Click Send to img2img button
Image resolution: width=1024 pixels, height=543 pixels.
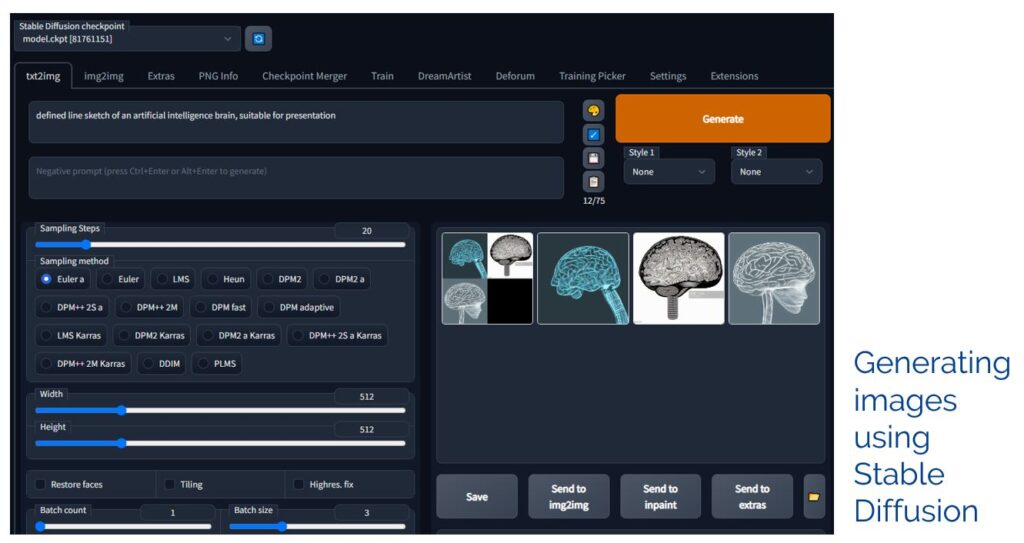[569, 497]
